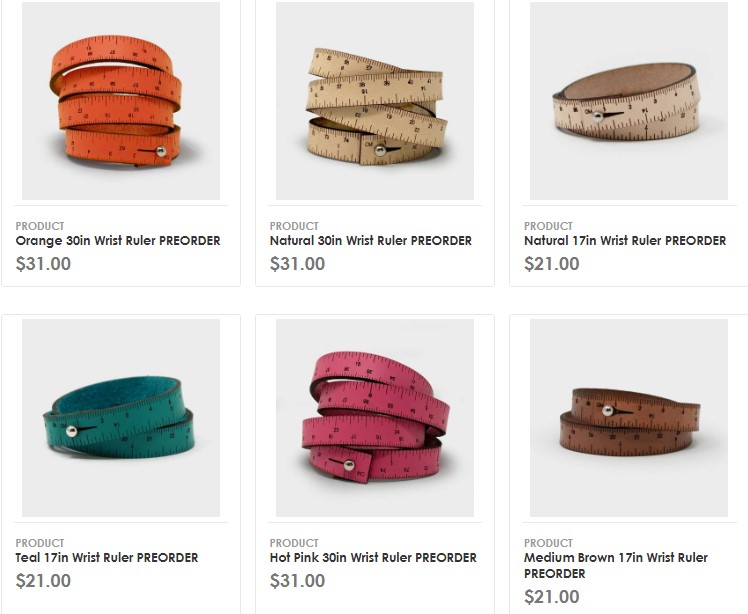Image resolution: width=748 pixels, height=614 pixels.
Task: Click the Natural 17in Wrist Ruler PREORDER title
Action: pyautogui.click(x=625, y=240)
